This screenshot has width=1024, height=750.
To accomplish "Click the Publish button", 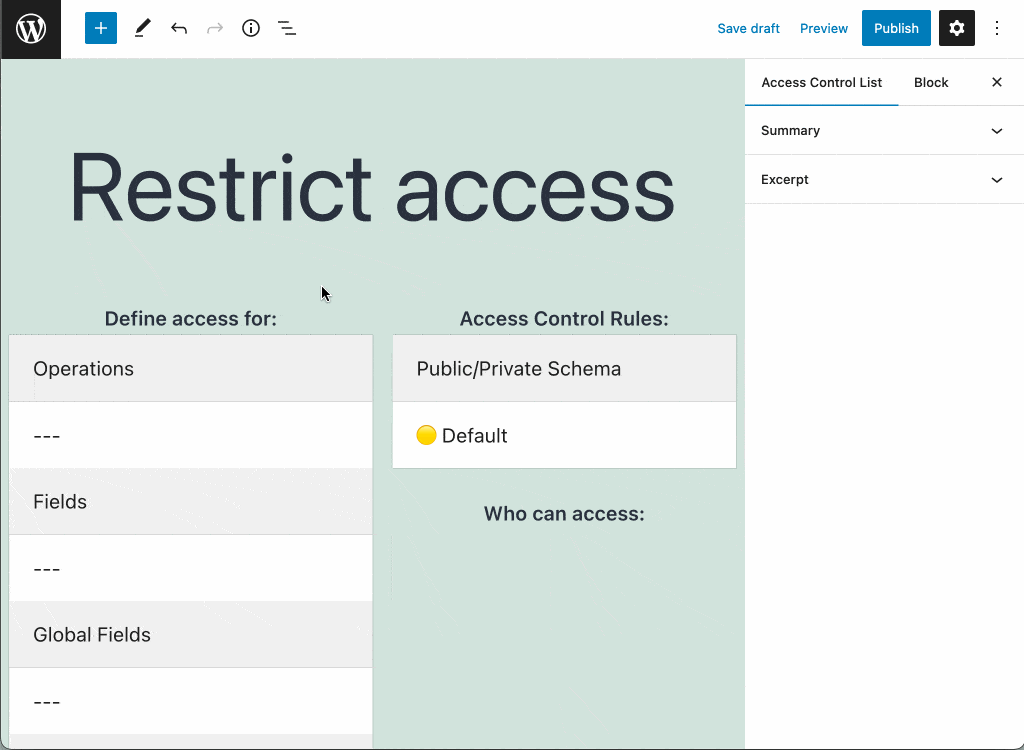I will [896, 28].
